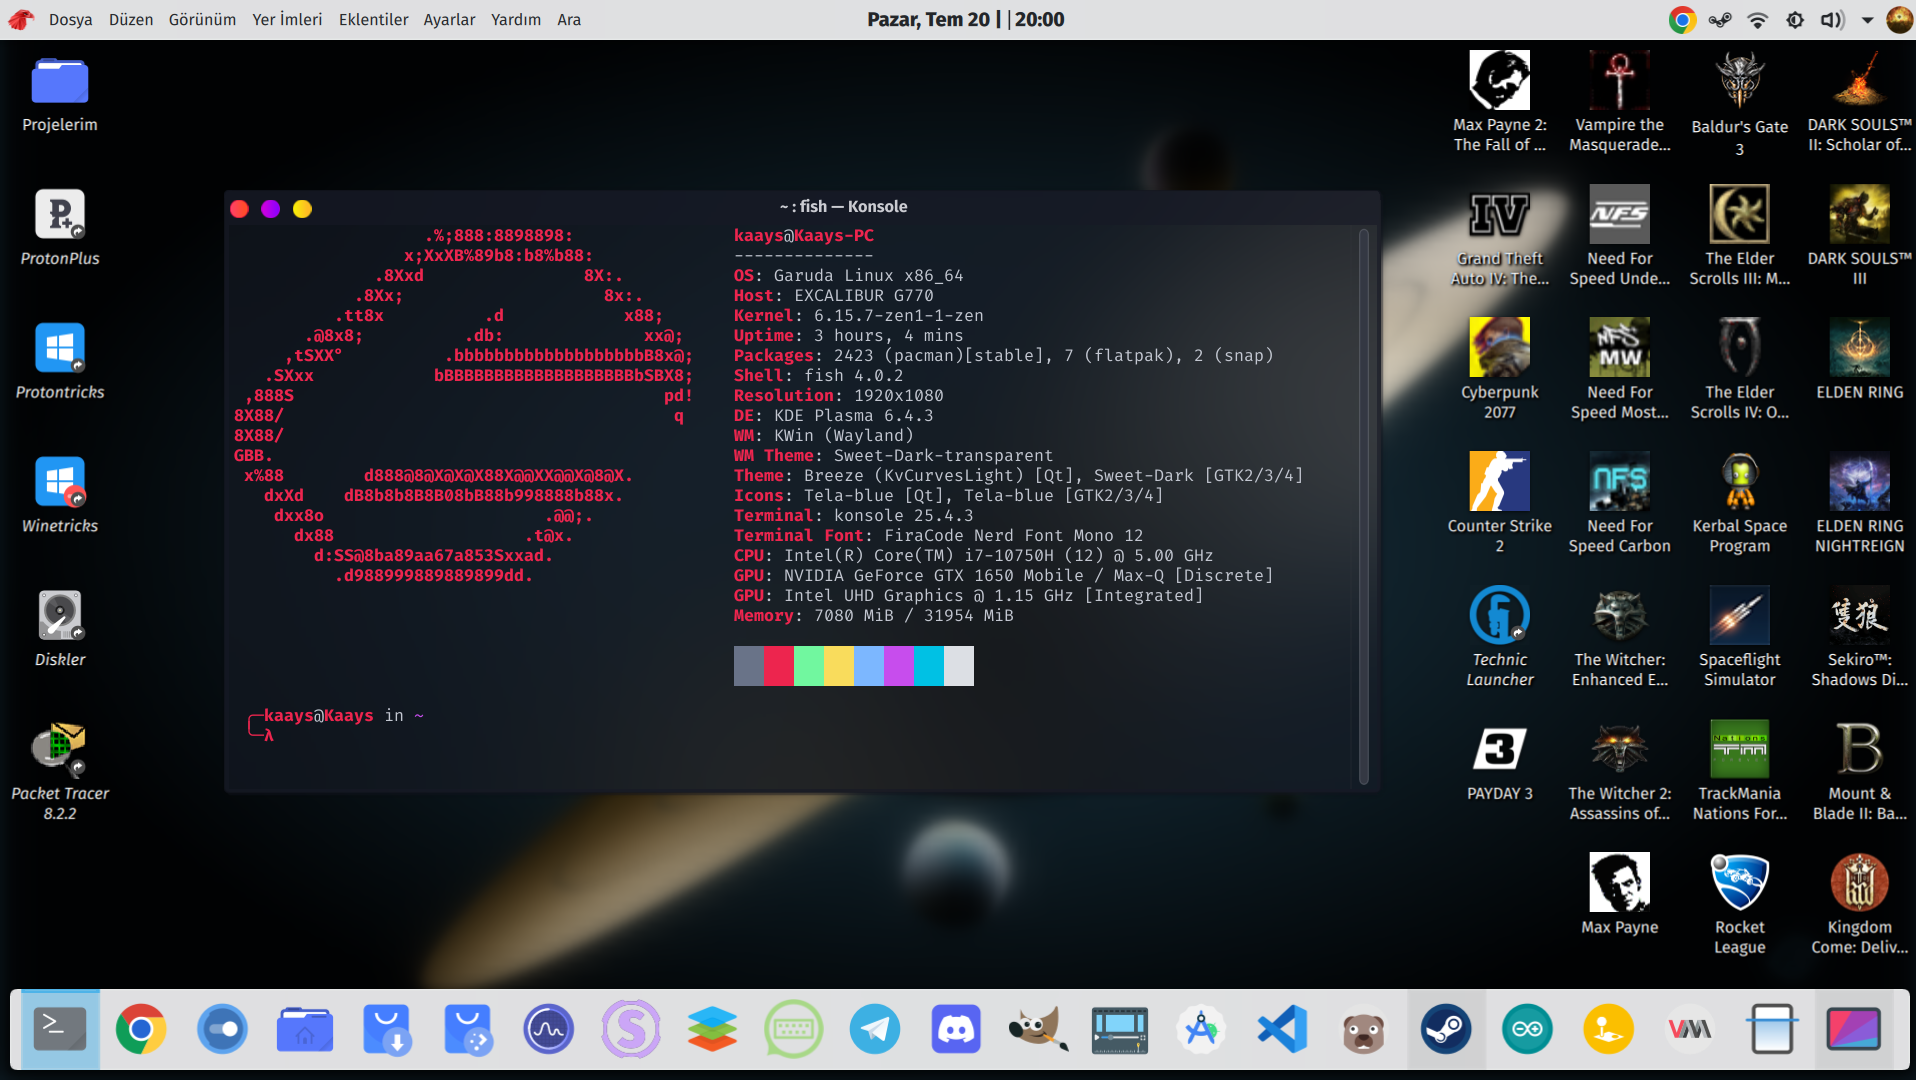Open Steam from the dock

tap(1446, 1029)
